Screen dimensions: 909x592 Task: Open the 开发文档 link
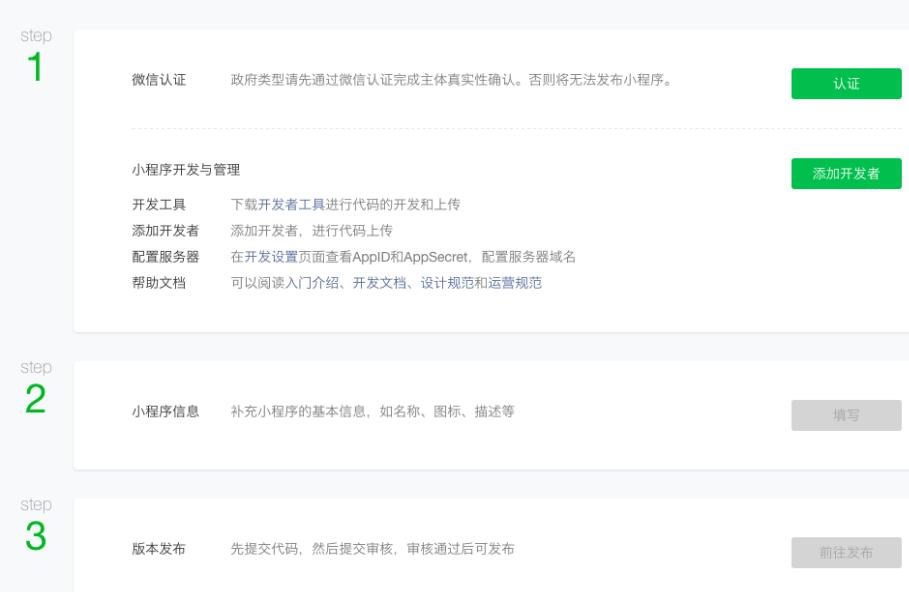(x=380, y=283)
